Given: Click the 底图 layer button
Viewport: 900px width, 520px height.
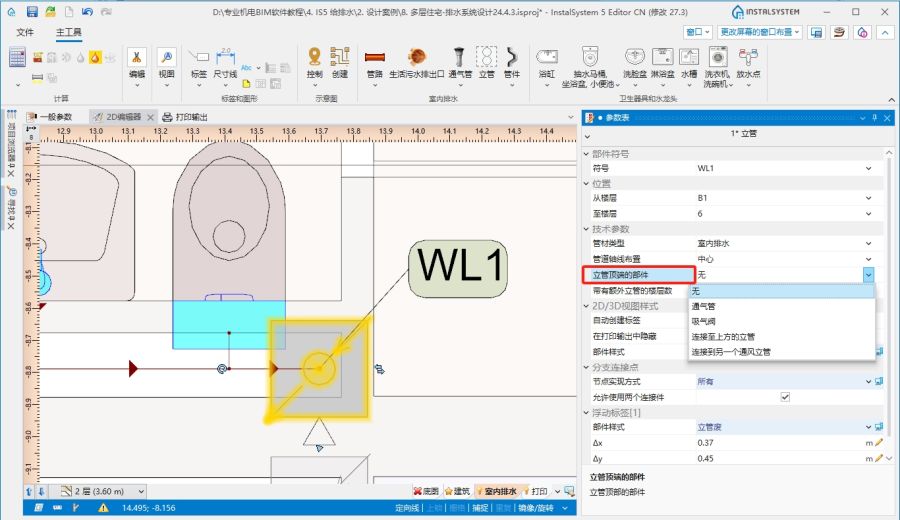Looking at the screenshot, I should (425, 491).
